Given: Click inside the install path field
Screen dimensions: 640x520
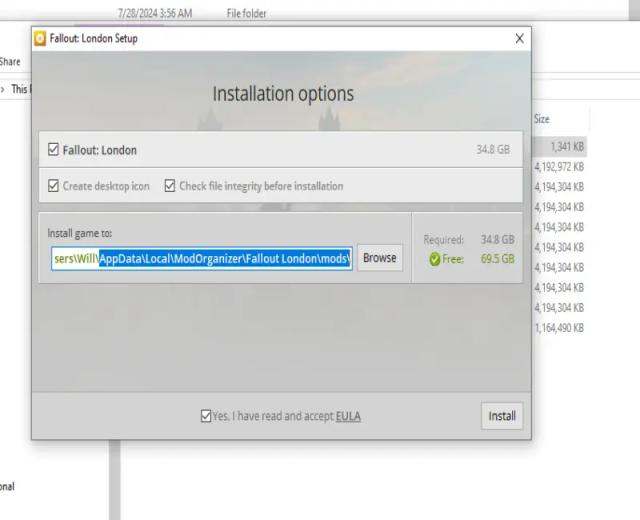Looking at the screenshot, I should pos(202,259).
